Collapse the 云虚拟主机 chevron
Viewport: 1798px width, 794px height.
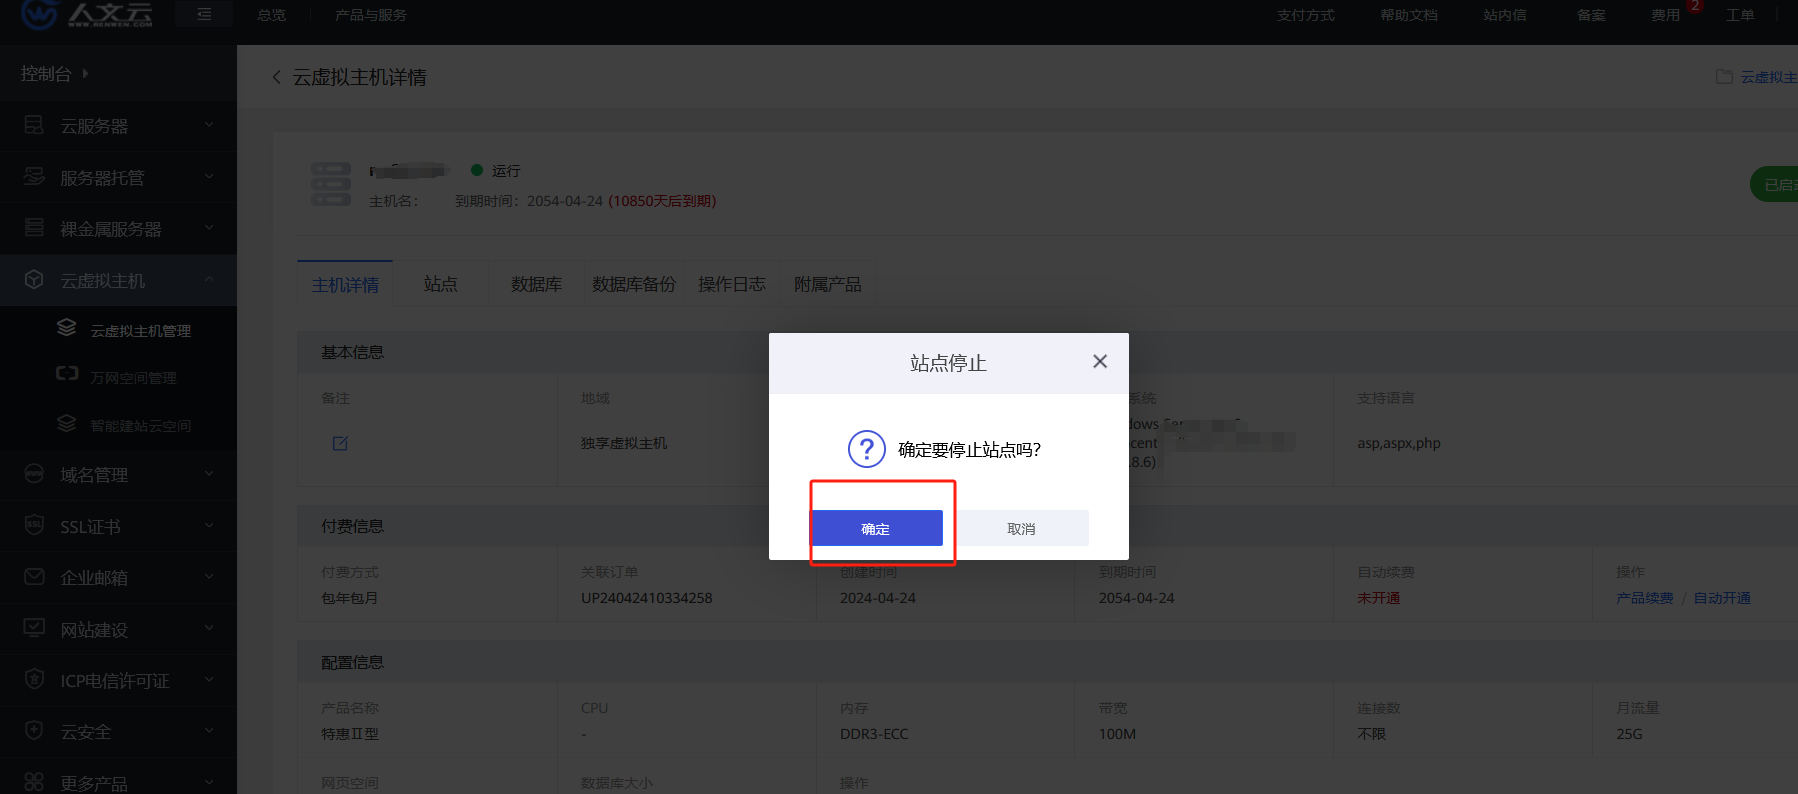coord(209,280)
